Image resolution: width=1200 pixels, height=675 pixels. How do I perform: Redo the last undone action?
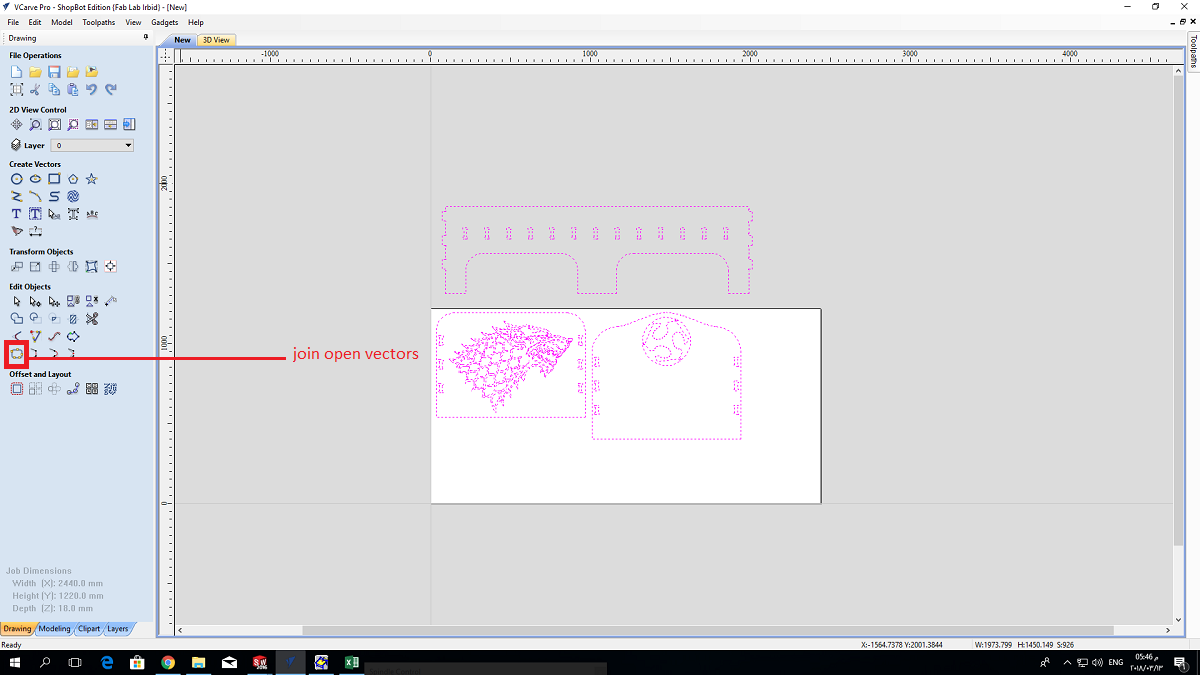(111, 90)
